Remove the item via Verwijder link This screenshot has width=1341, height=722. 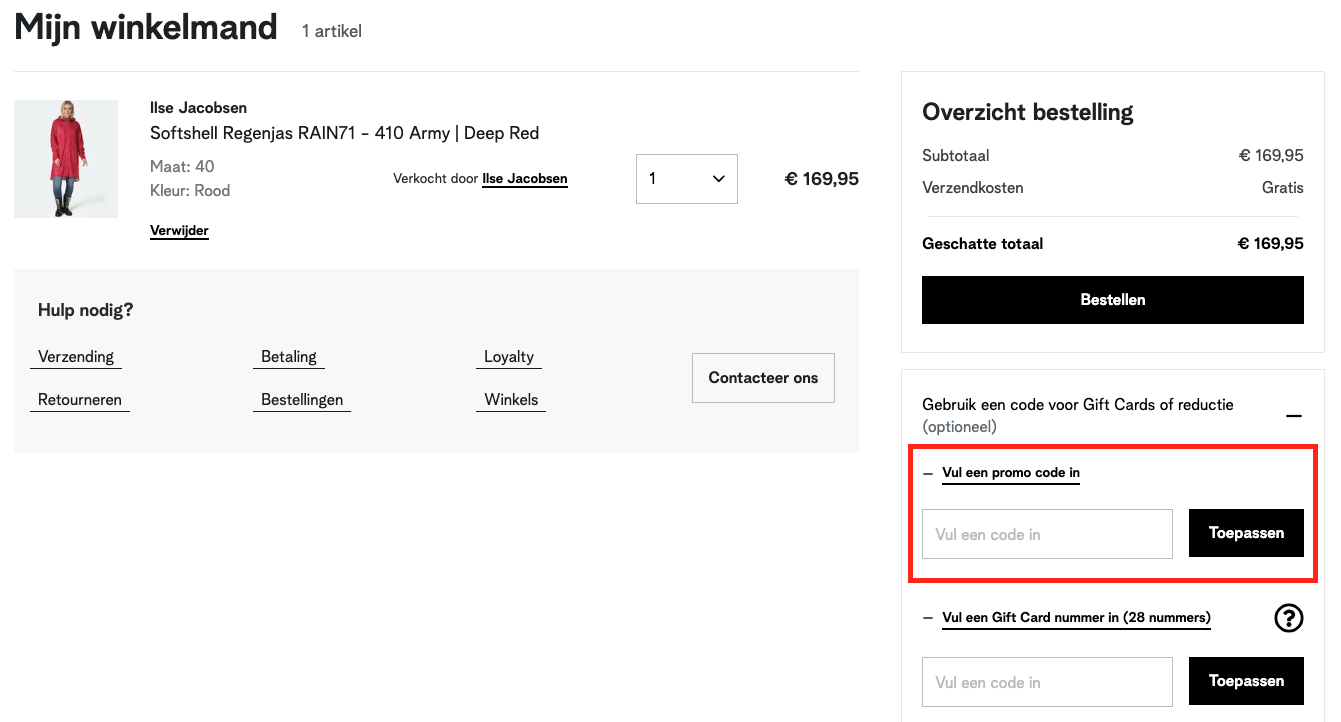point(179,231)
